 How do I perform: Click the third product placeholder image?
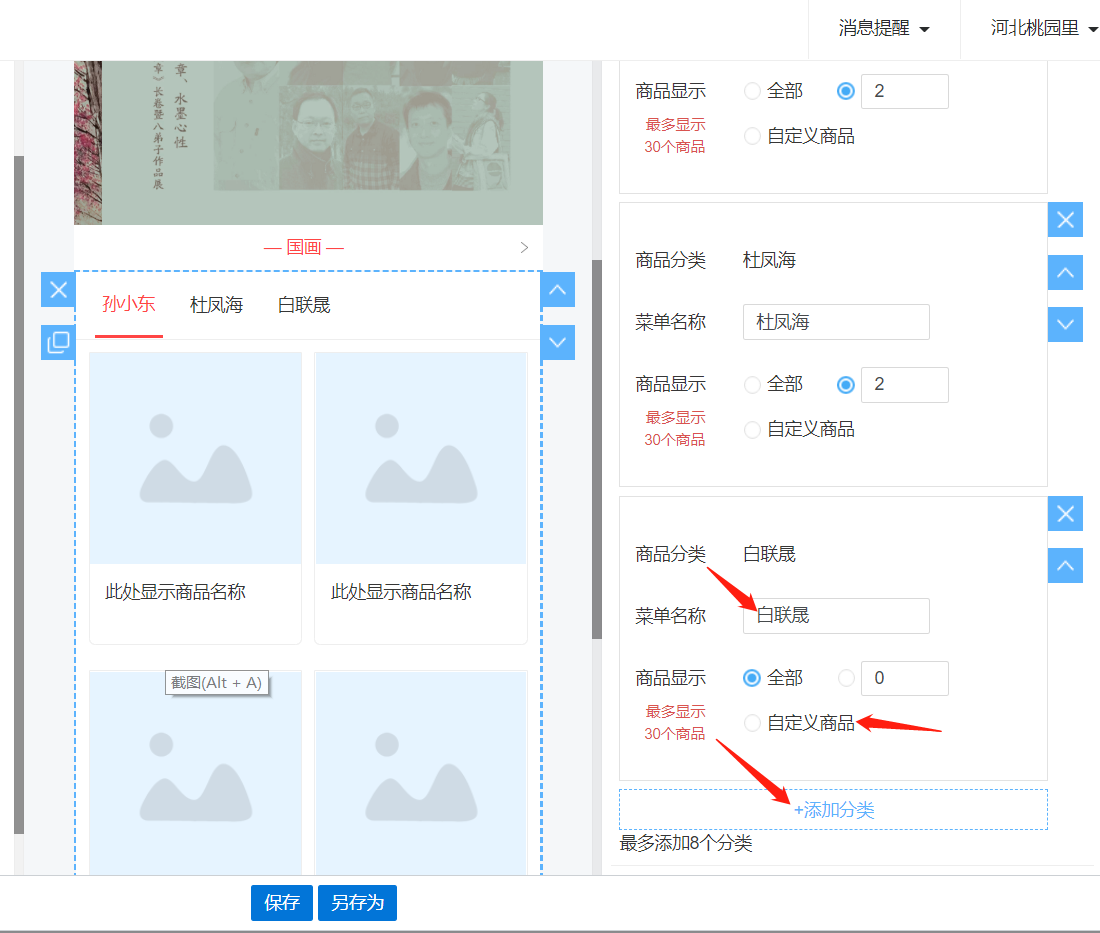tap(196, 773)
